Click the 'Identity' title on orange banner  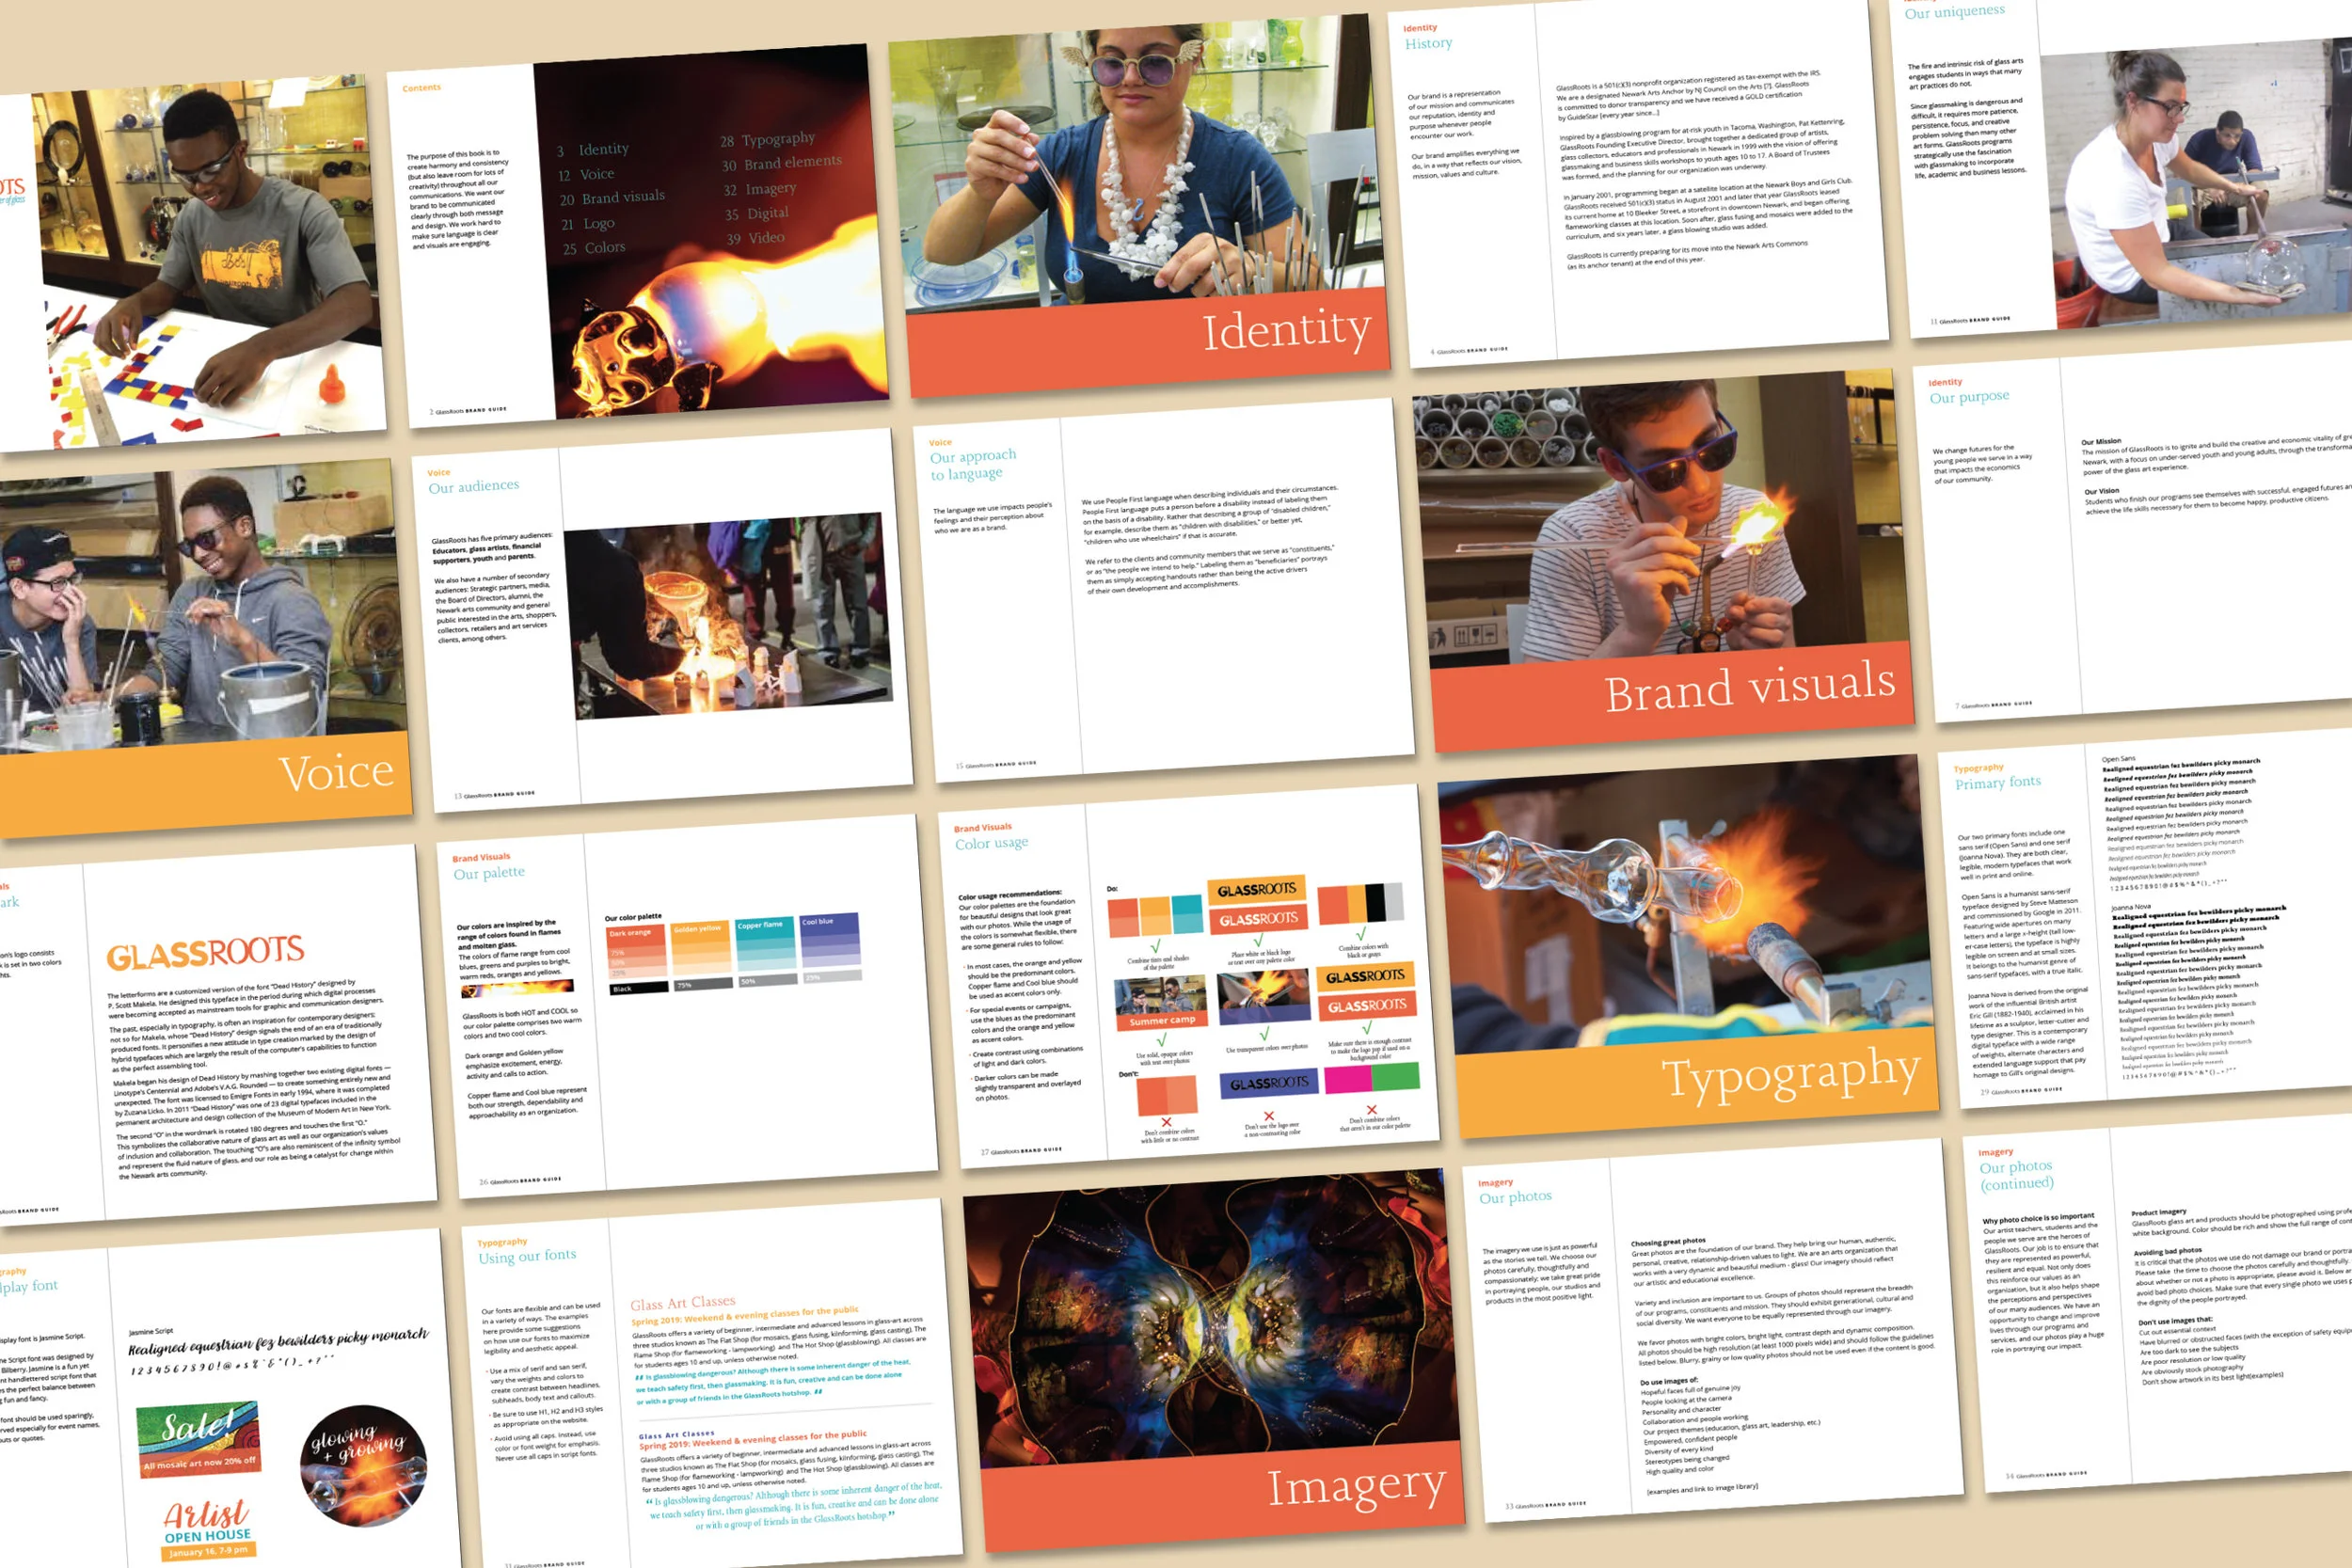pyautogui.click(x=1285, y=329)
